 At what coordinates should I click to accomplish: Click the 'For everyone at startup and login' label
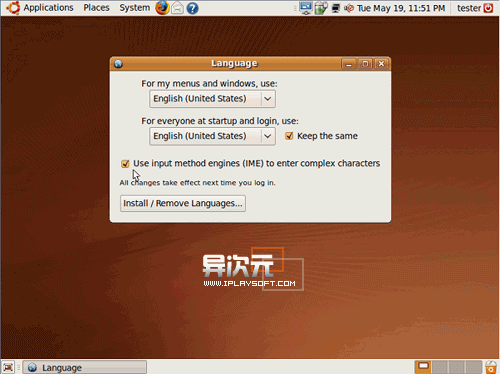pyautogui.click(x=220, y=121)
